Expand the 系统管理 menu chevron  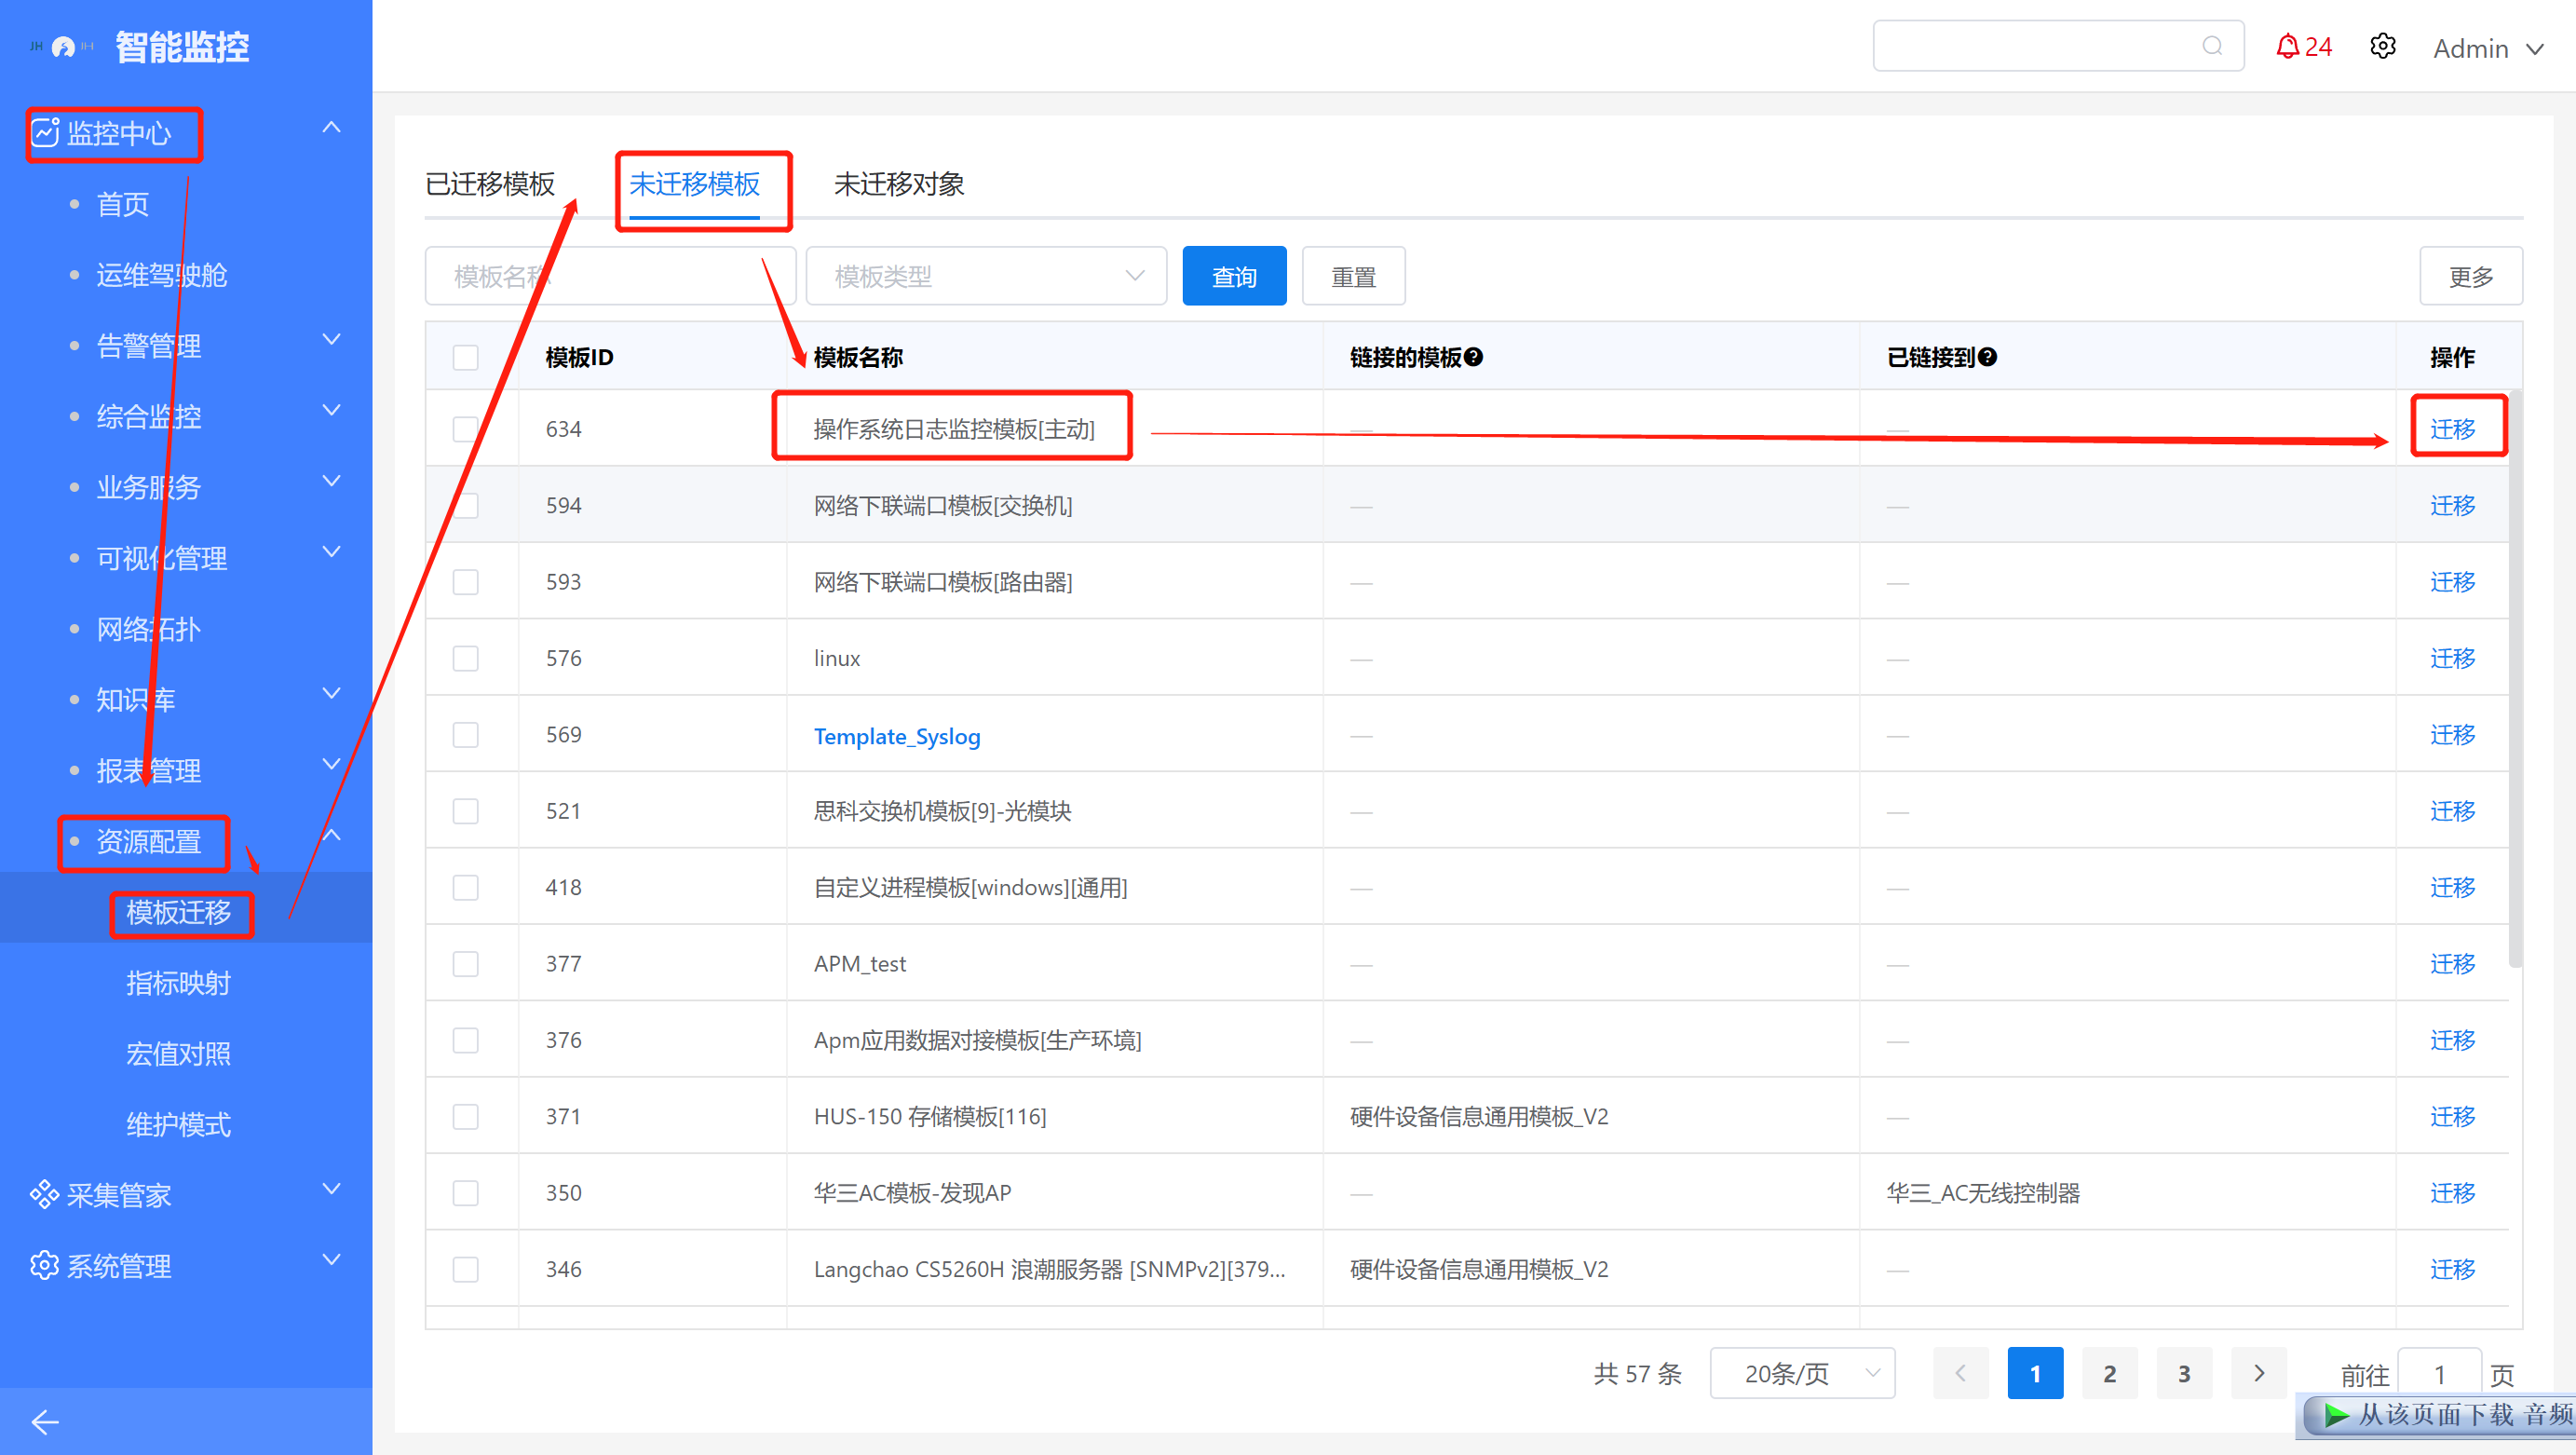coord(332,1261)
